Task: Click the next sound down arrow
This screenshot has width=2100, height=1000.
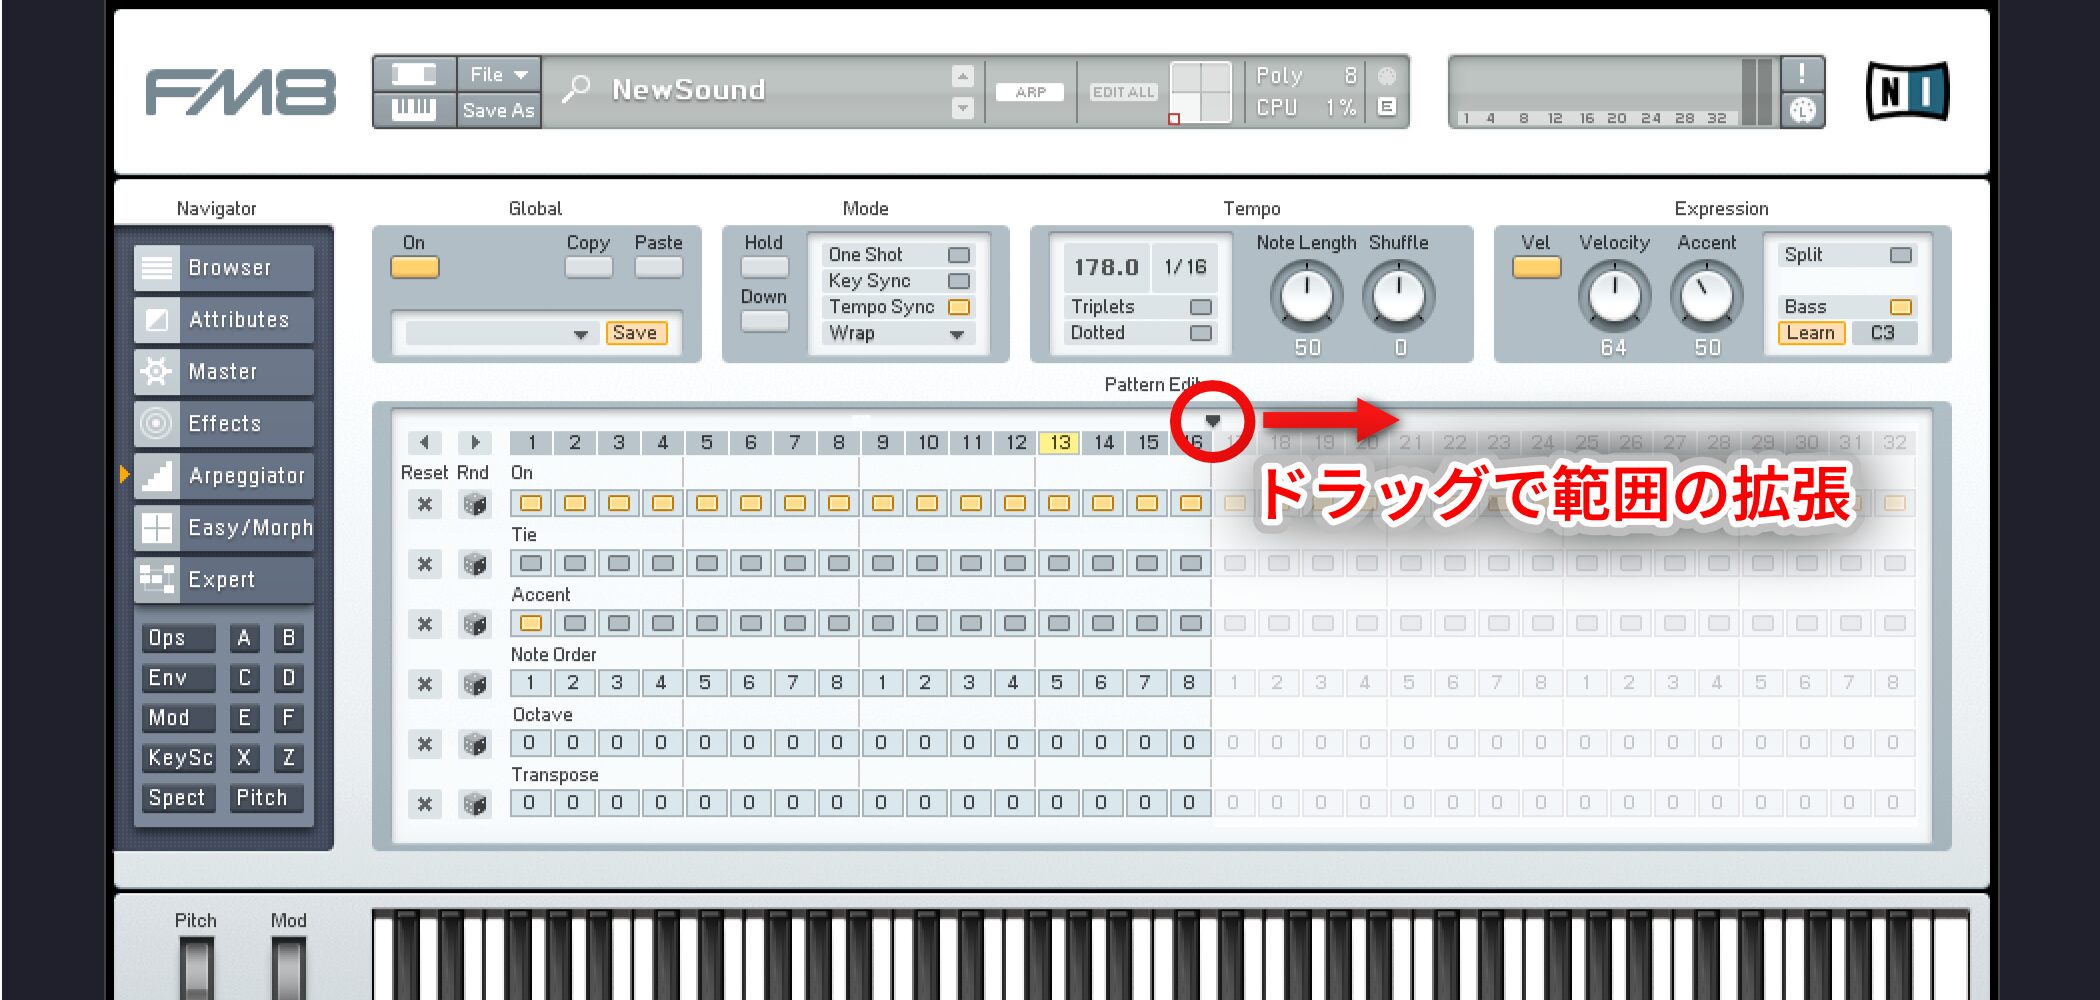Action: [962, 107]
